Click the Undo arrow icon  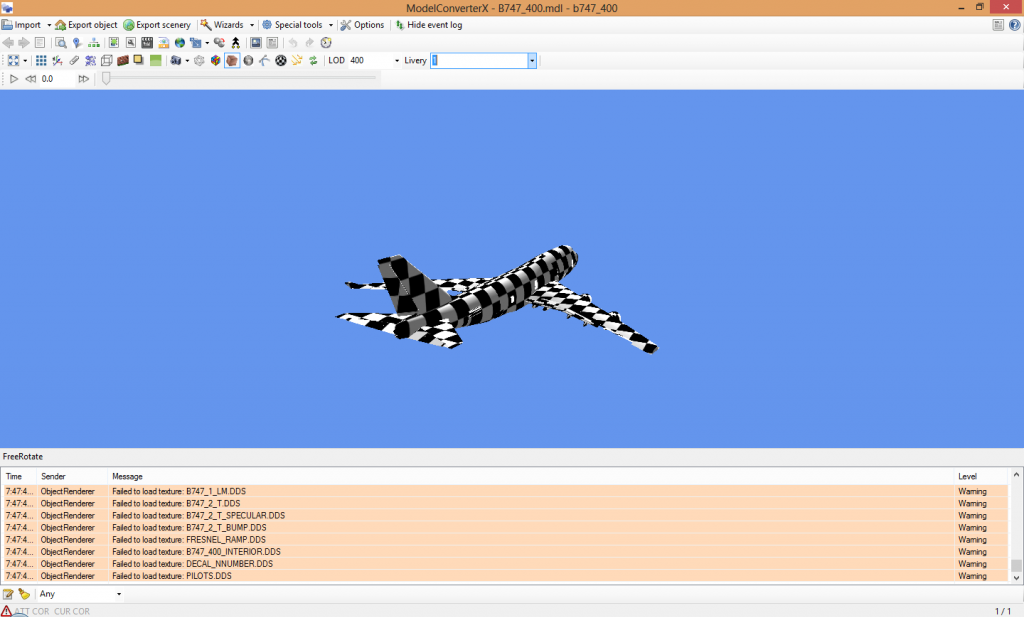(292, 42)
